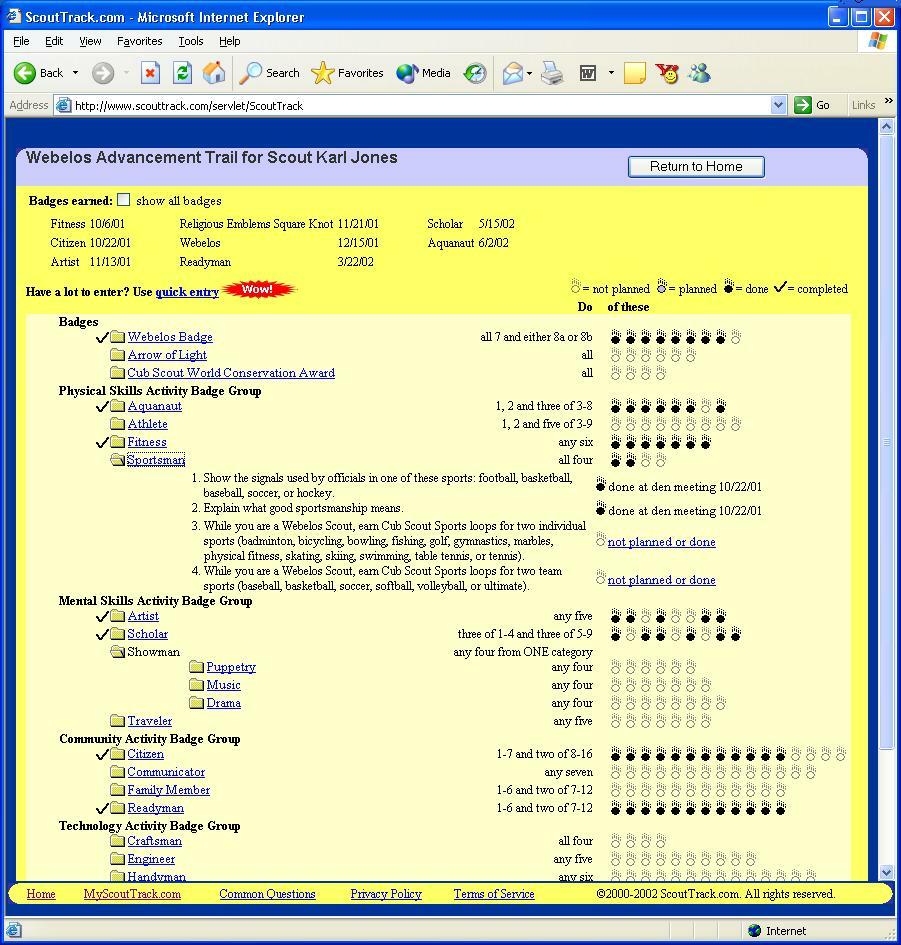The height and width of the screenshot is (945, 901).
Task: Expand the Family Member folder
Action: [x=118, y=790]
